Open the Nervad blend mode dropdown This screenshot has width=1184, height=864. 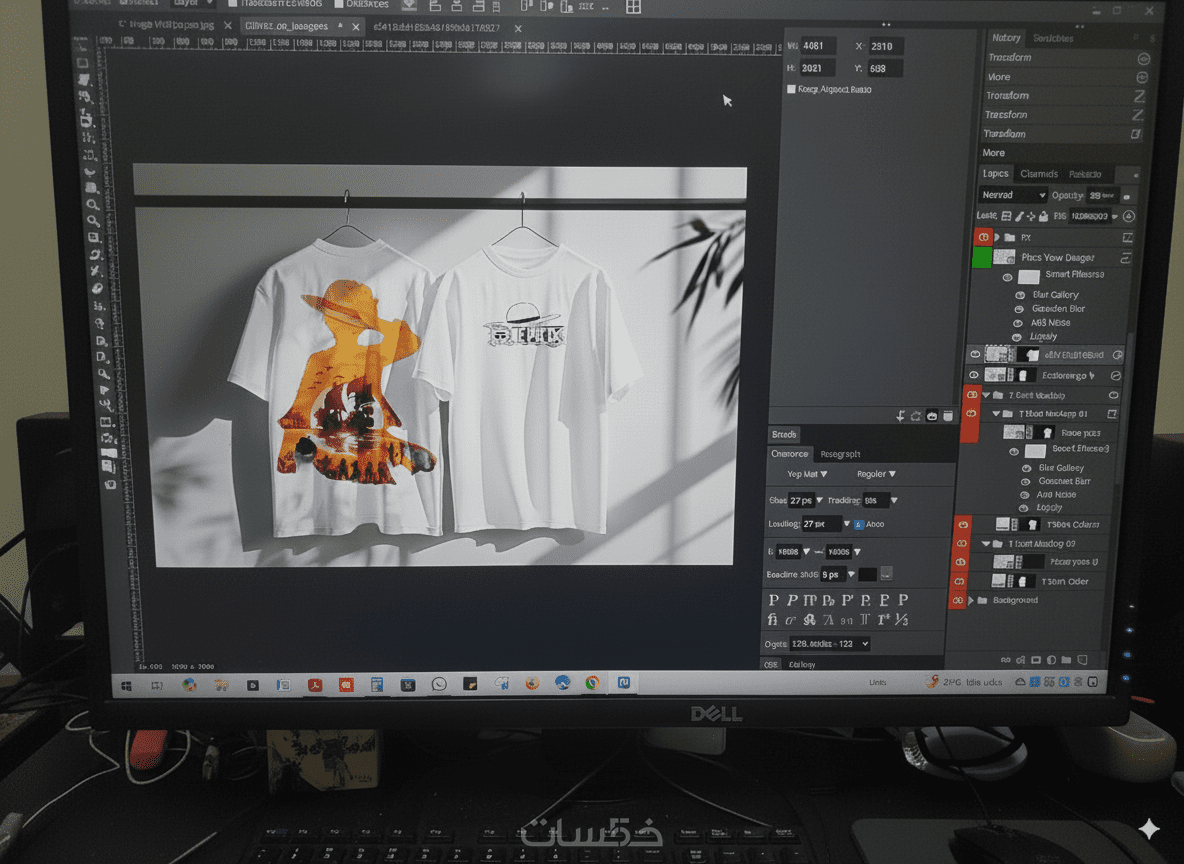tap(1013, 195)
